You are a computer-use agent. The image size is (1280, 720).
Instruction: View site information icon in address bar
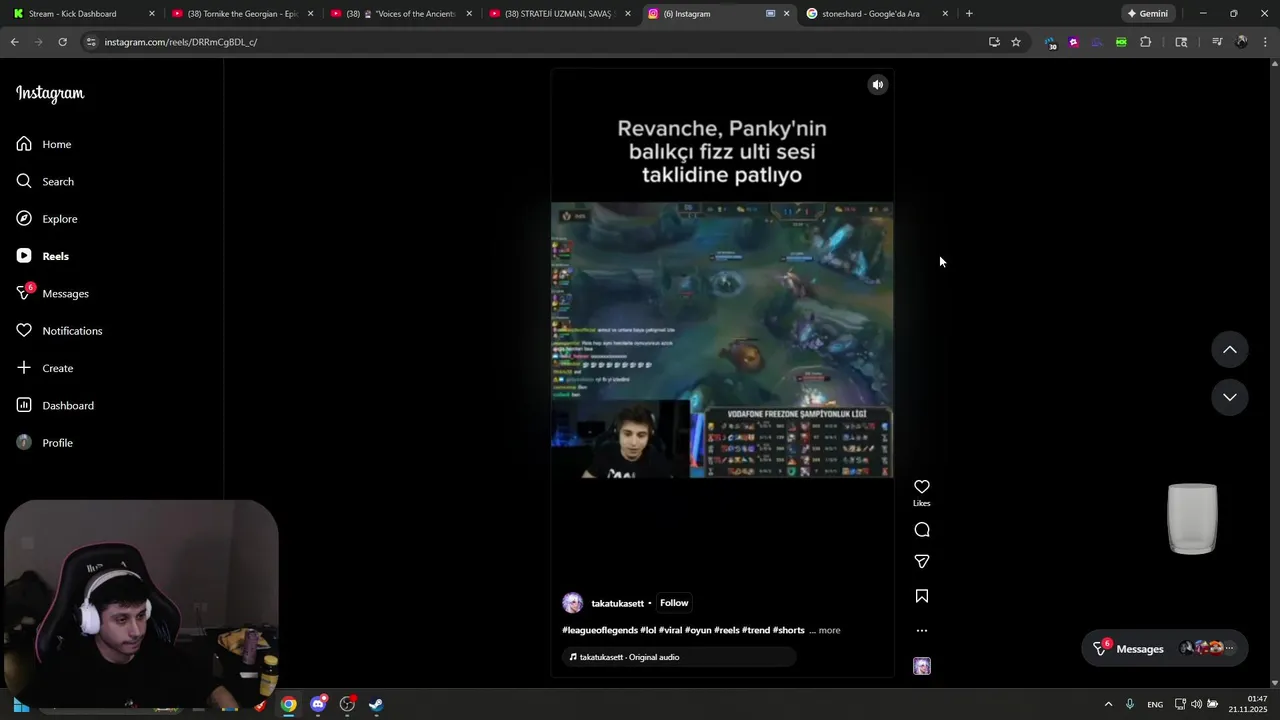(91, 42)
